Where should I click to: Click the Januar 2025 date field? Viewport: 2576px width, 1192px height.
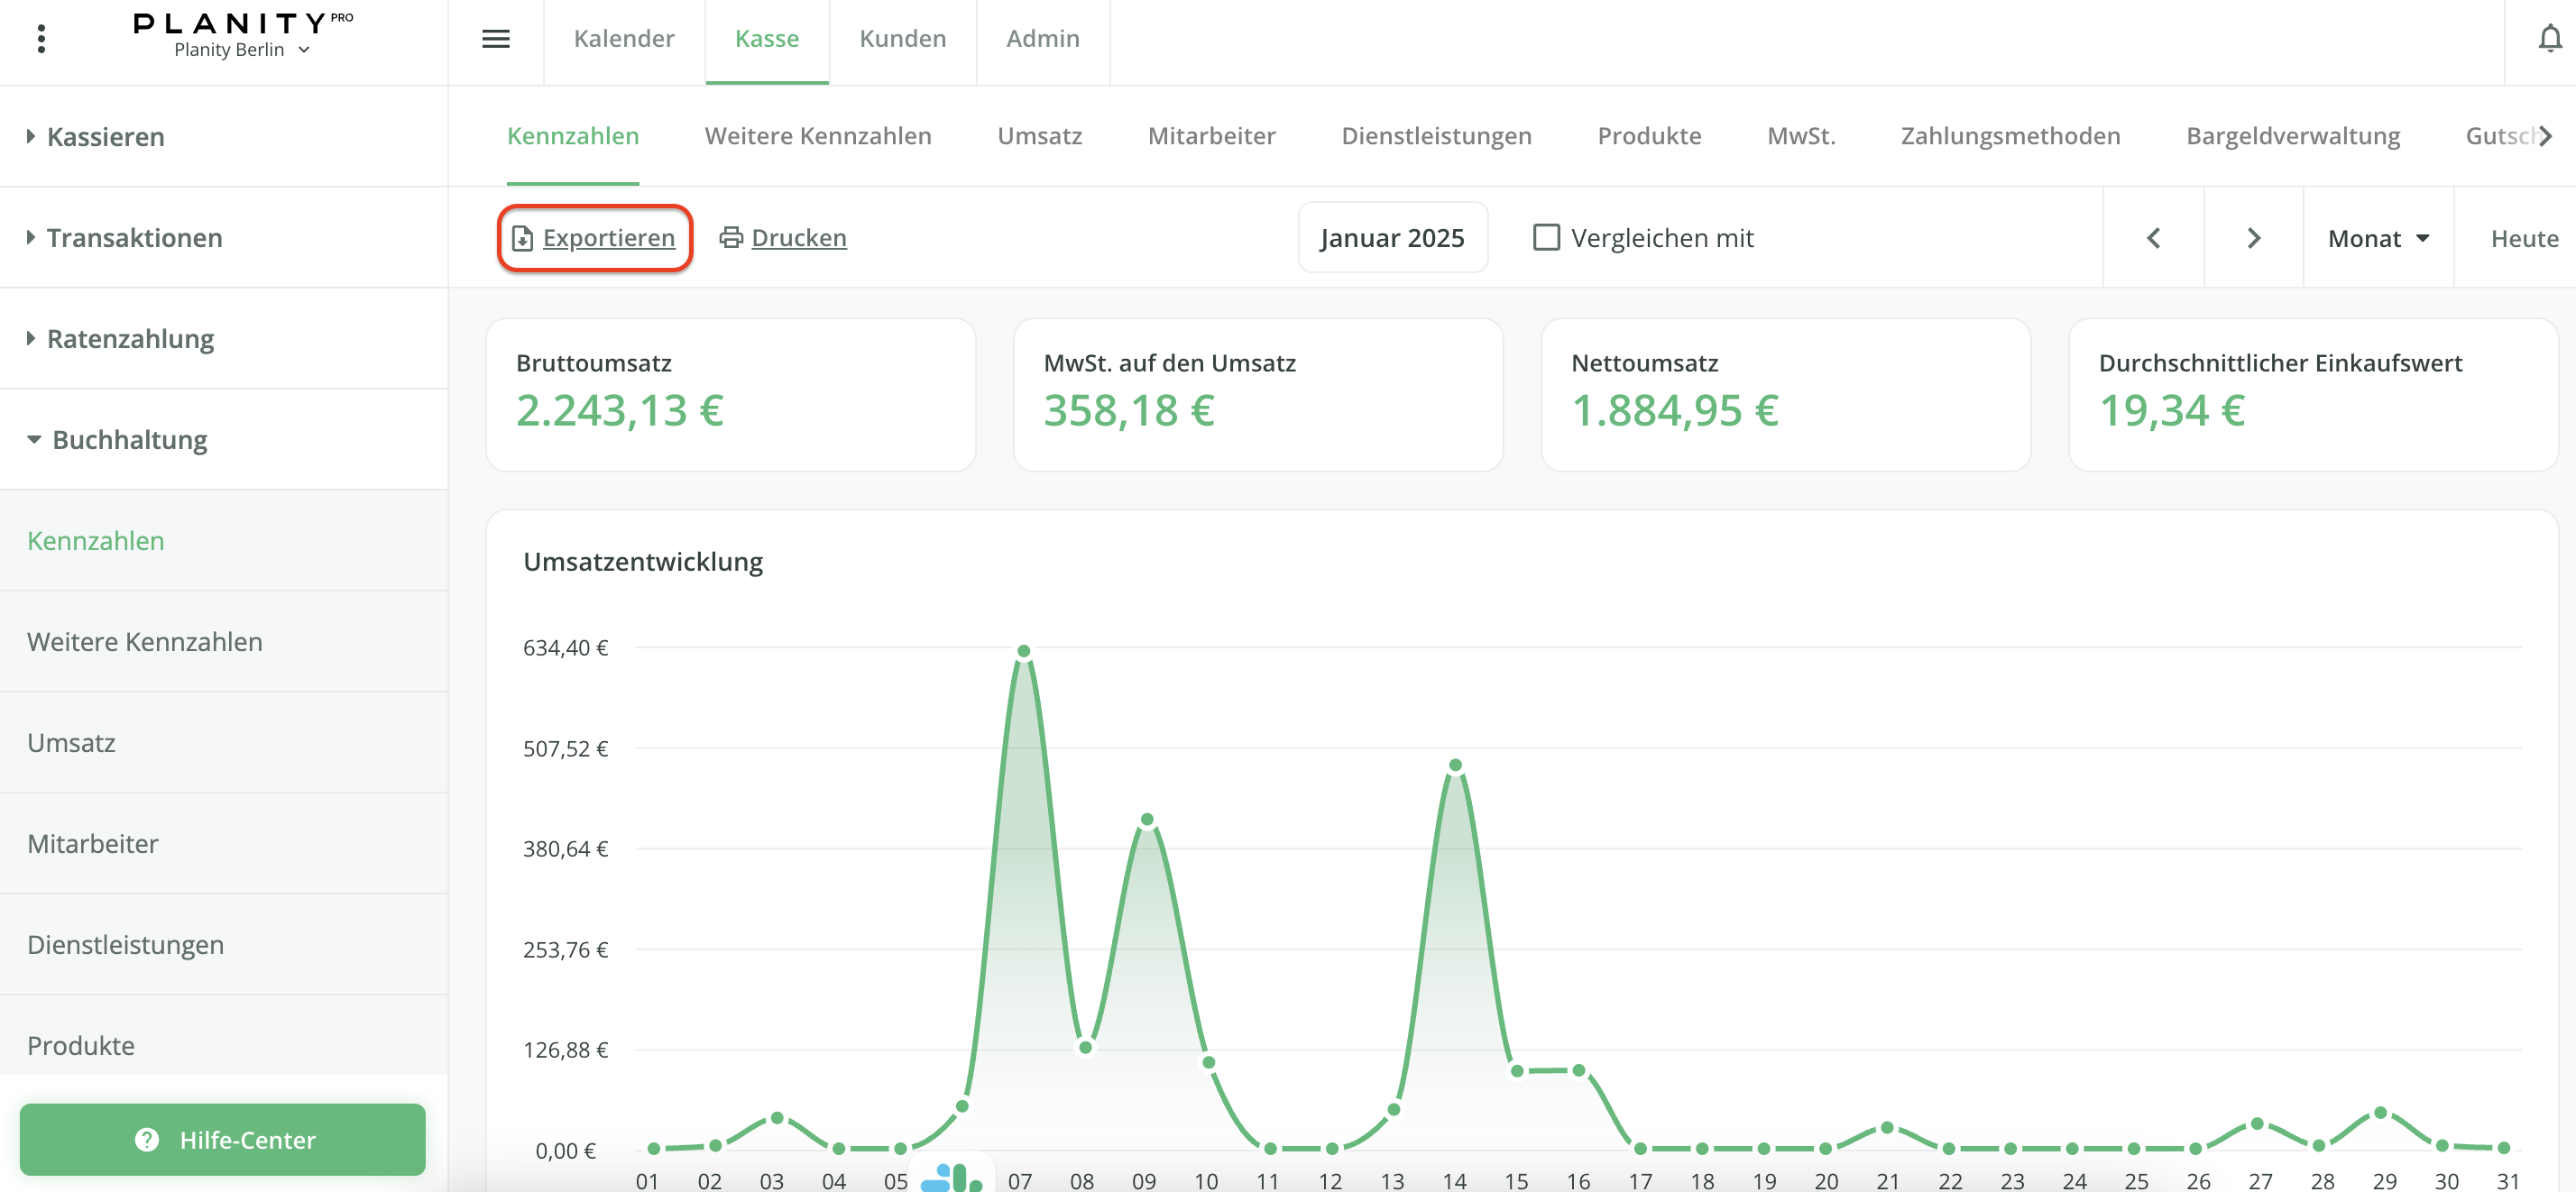tap(1392, 238)
